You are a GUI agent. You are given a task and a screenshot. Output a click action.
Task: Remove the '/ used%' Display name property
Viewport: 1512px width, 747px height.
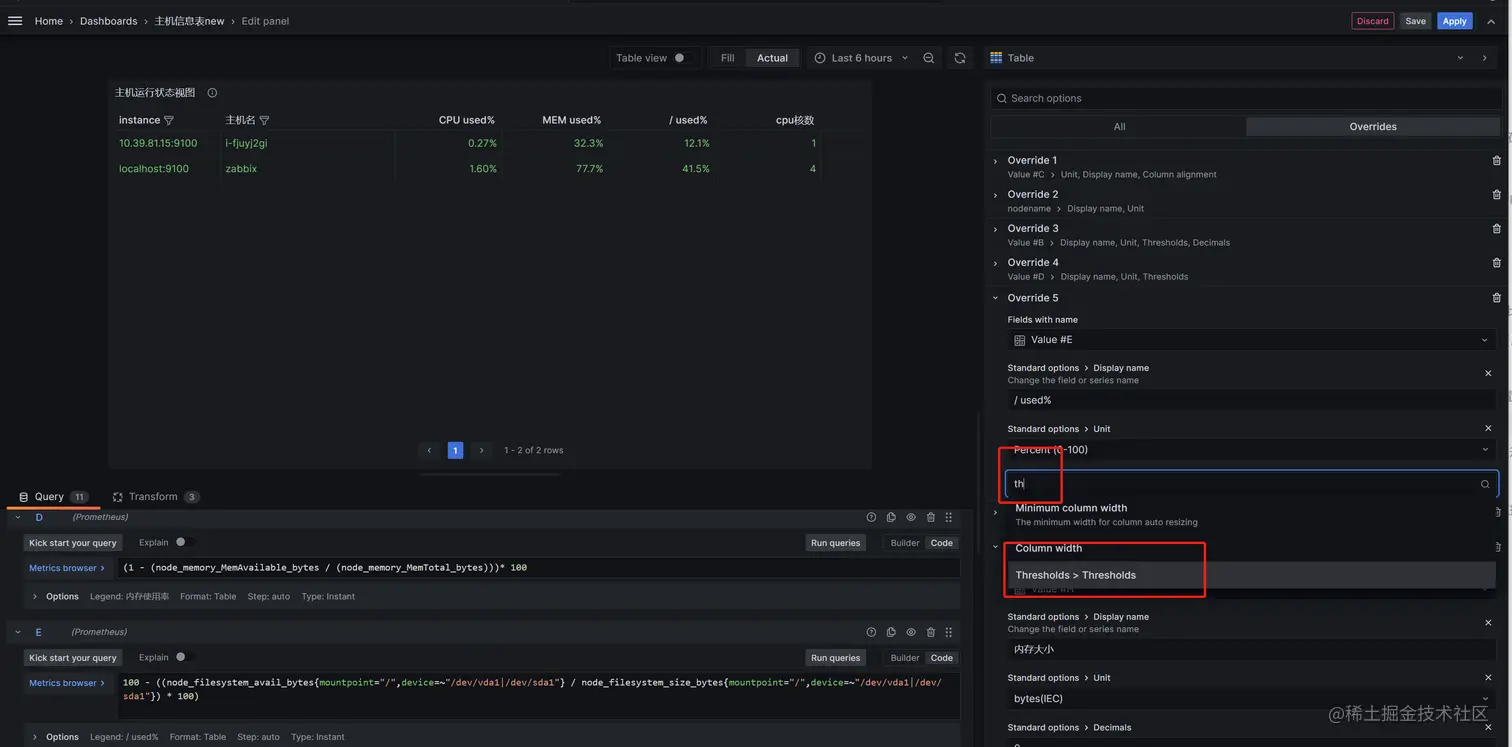1488,374
